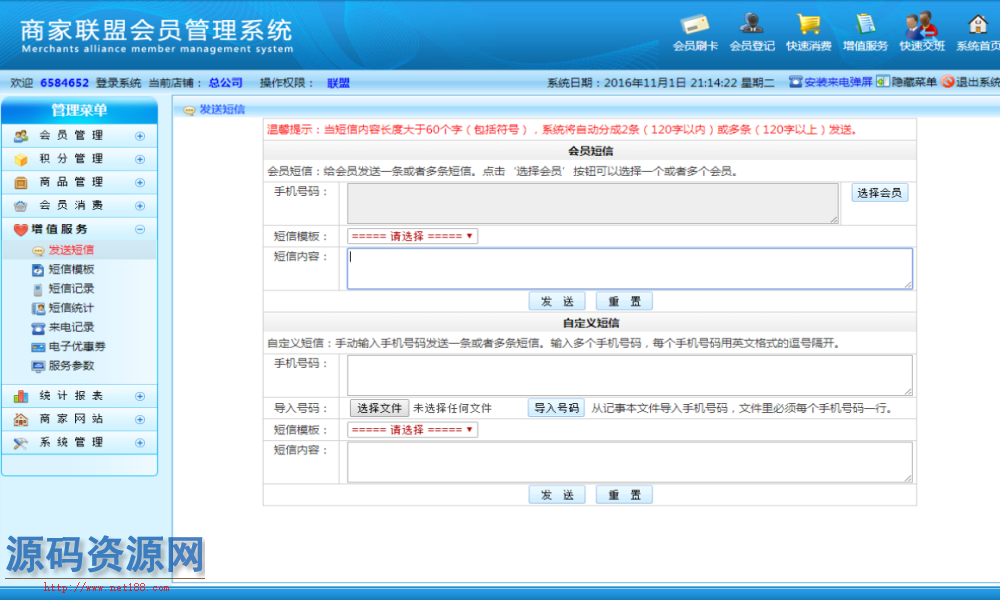Screen dimensions: 1000x600
Task: Expand 会员管理 with its plus button
Action: [140, 136]
